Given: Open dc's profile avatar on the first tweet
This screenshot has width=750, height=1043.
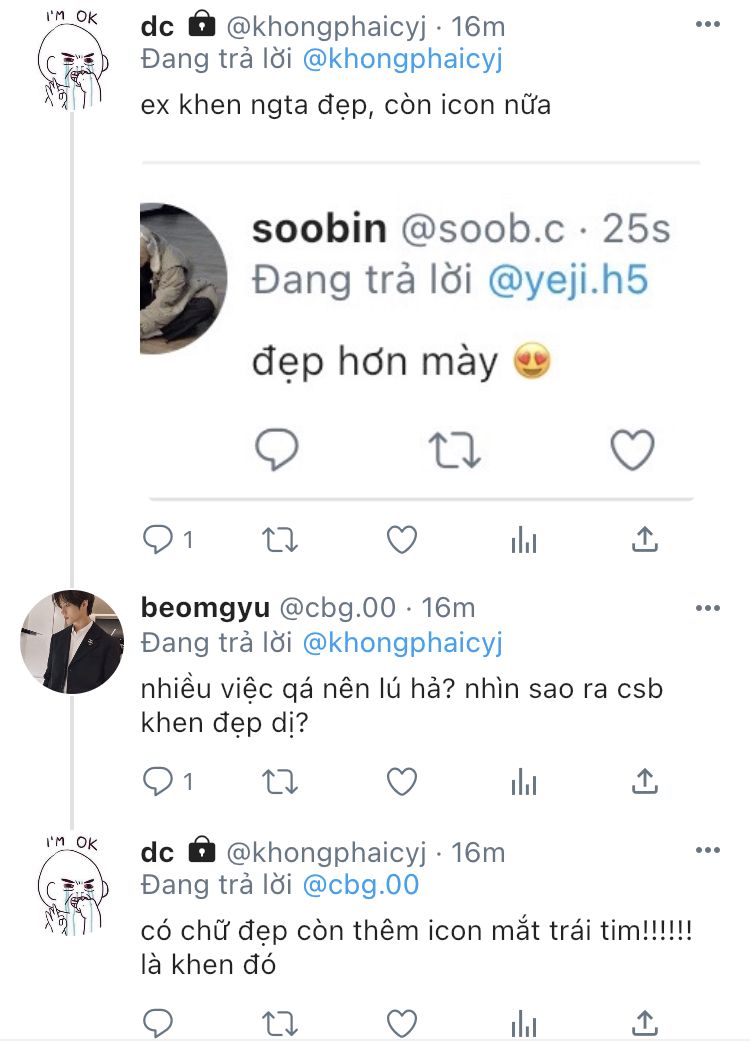Looking at the screenshot, I should coord(72,60).
